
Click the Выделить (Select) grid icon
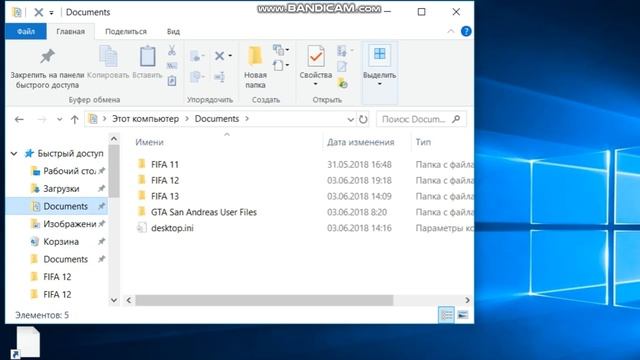(x=379, y=55)
